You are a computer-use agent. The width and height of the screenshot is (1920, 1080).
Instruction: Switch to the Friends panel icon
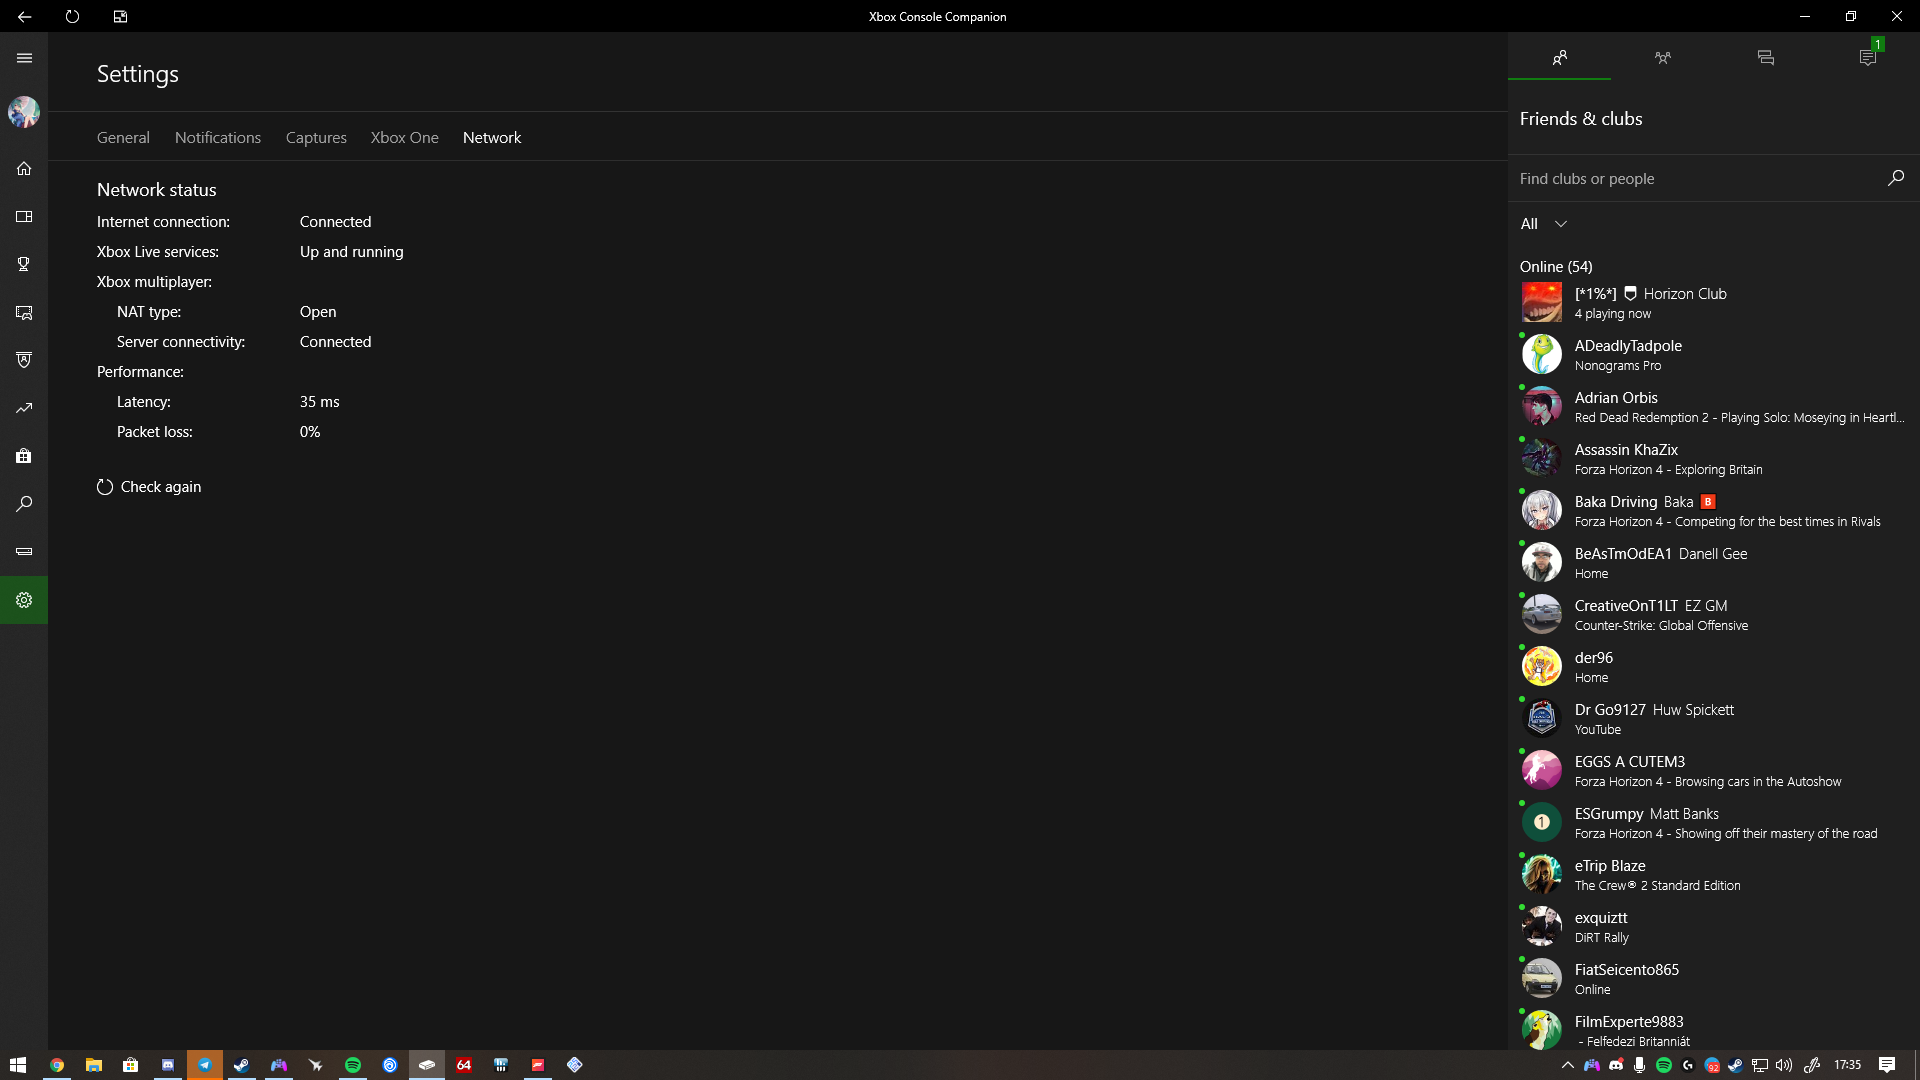pyautogui.click(x=1559, y=58)
